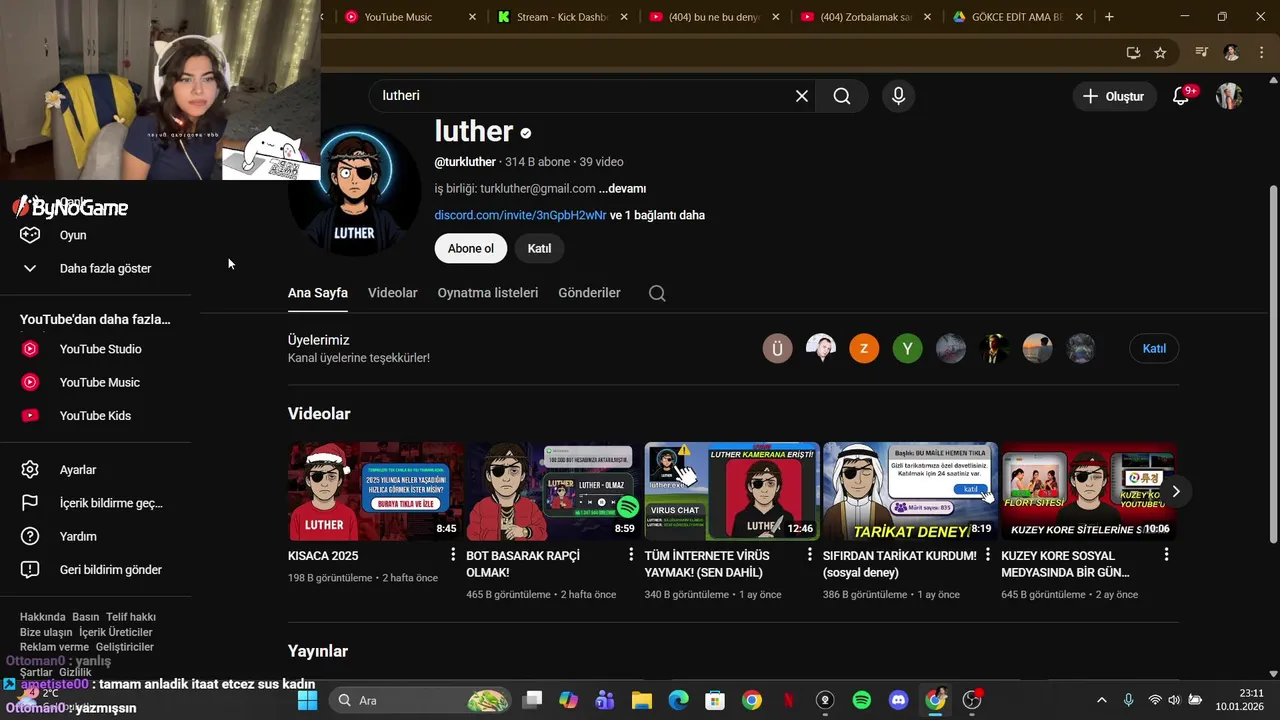Click the magnifier search button
This screenshot has width=1280, height=720.
842,96
